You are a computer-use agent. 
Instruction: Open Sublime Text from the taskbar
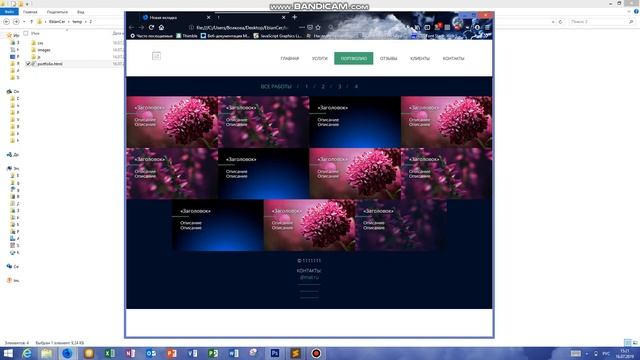coord(296,353)
